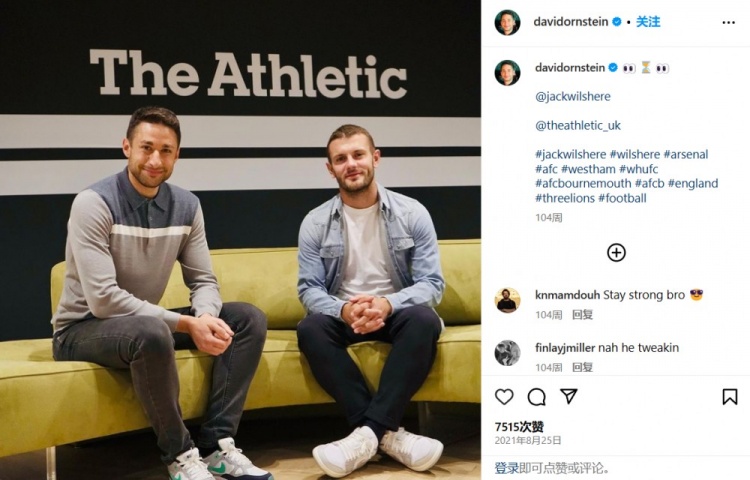Click header davidornstein profile avatar
This screenshot has height=480, width=750.
[x=507, y=22]
